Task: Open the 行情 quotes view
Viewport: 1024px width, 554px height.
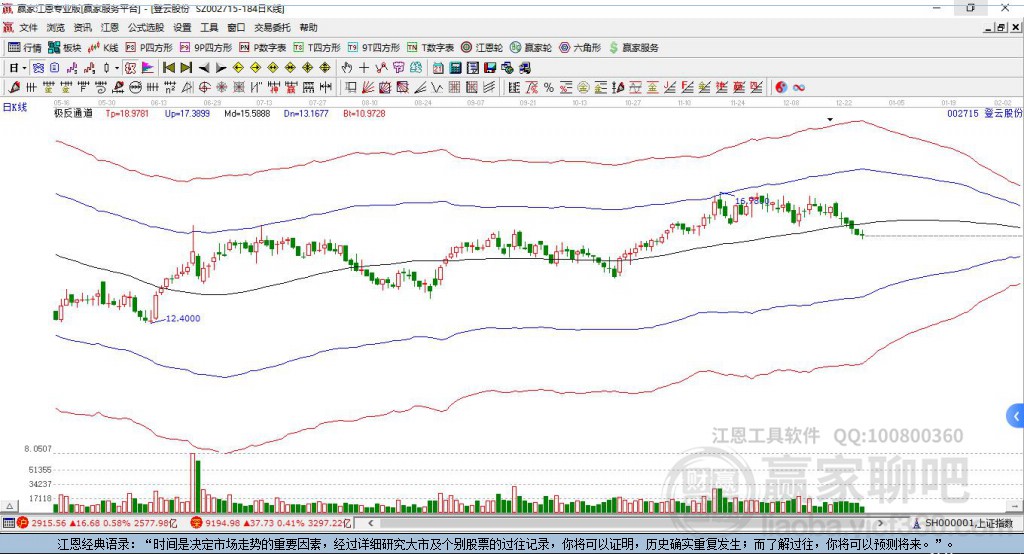Action: point(25,48)
